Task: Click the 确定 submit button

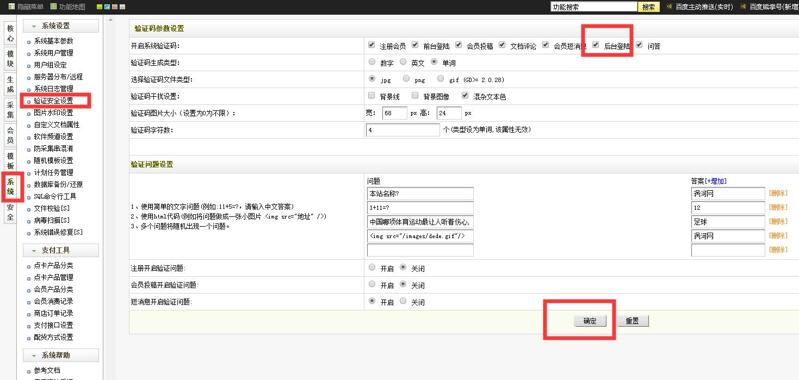Action: click(590, 321)
